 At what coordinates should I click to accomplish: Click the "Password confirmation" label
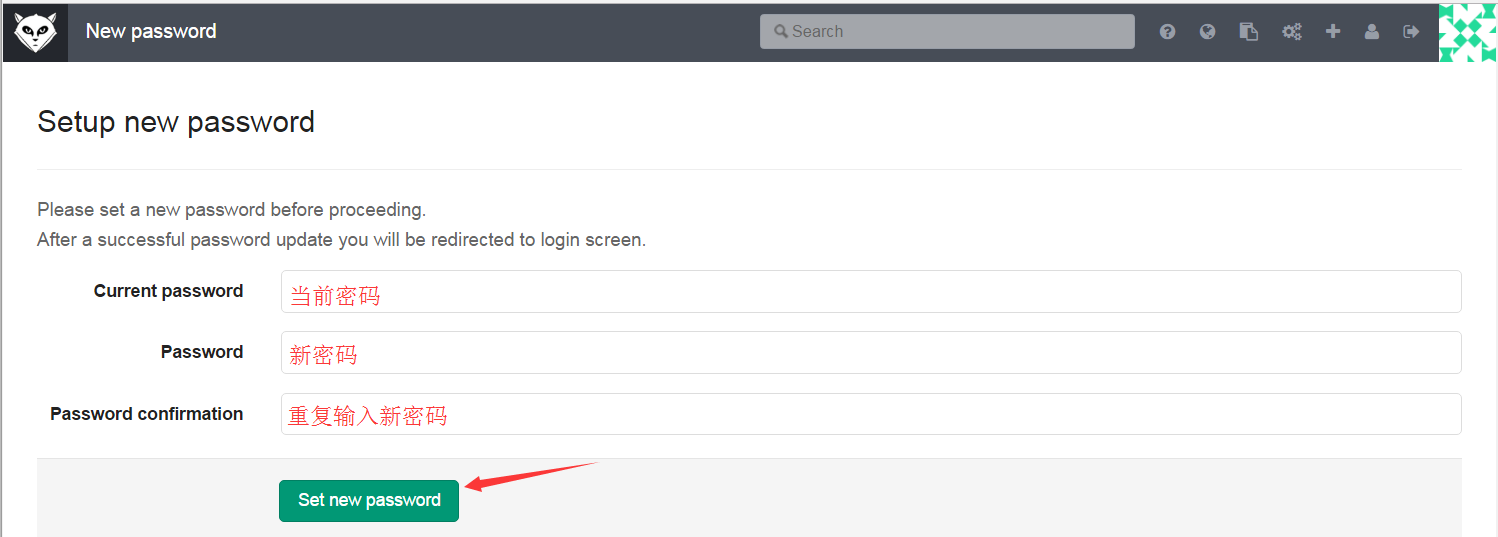147,414
